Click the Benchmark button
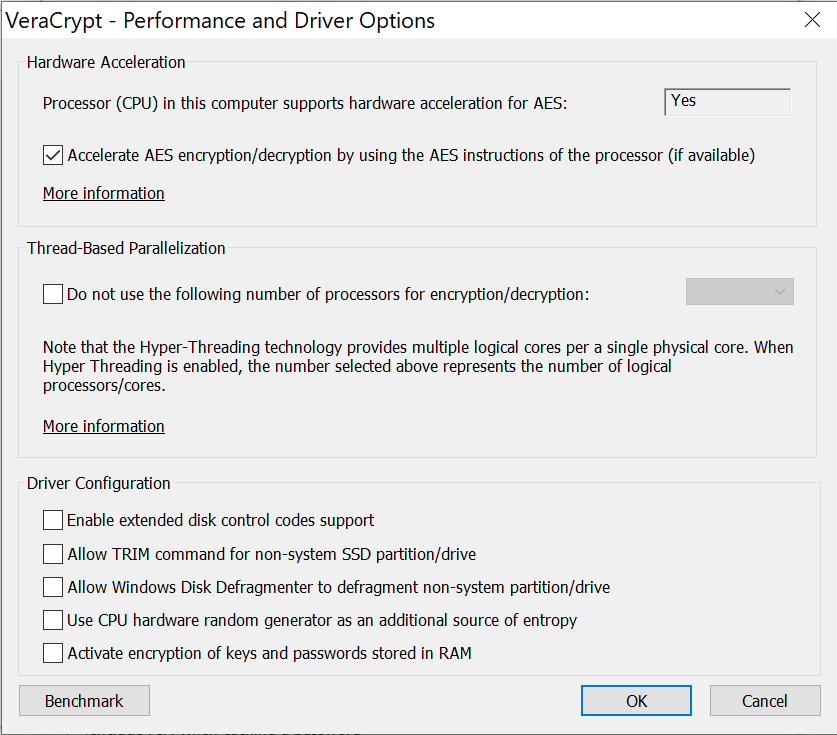Viewport: 837px width, 735px height. tap(84, 701)
